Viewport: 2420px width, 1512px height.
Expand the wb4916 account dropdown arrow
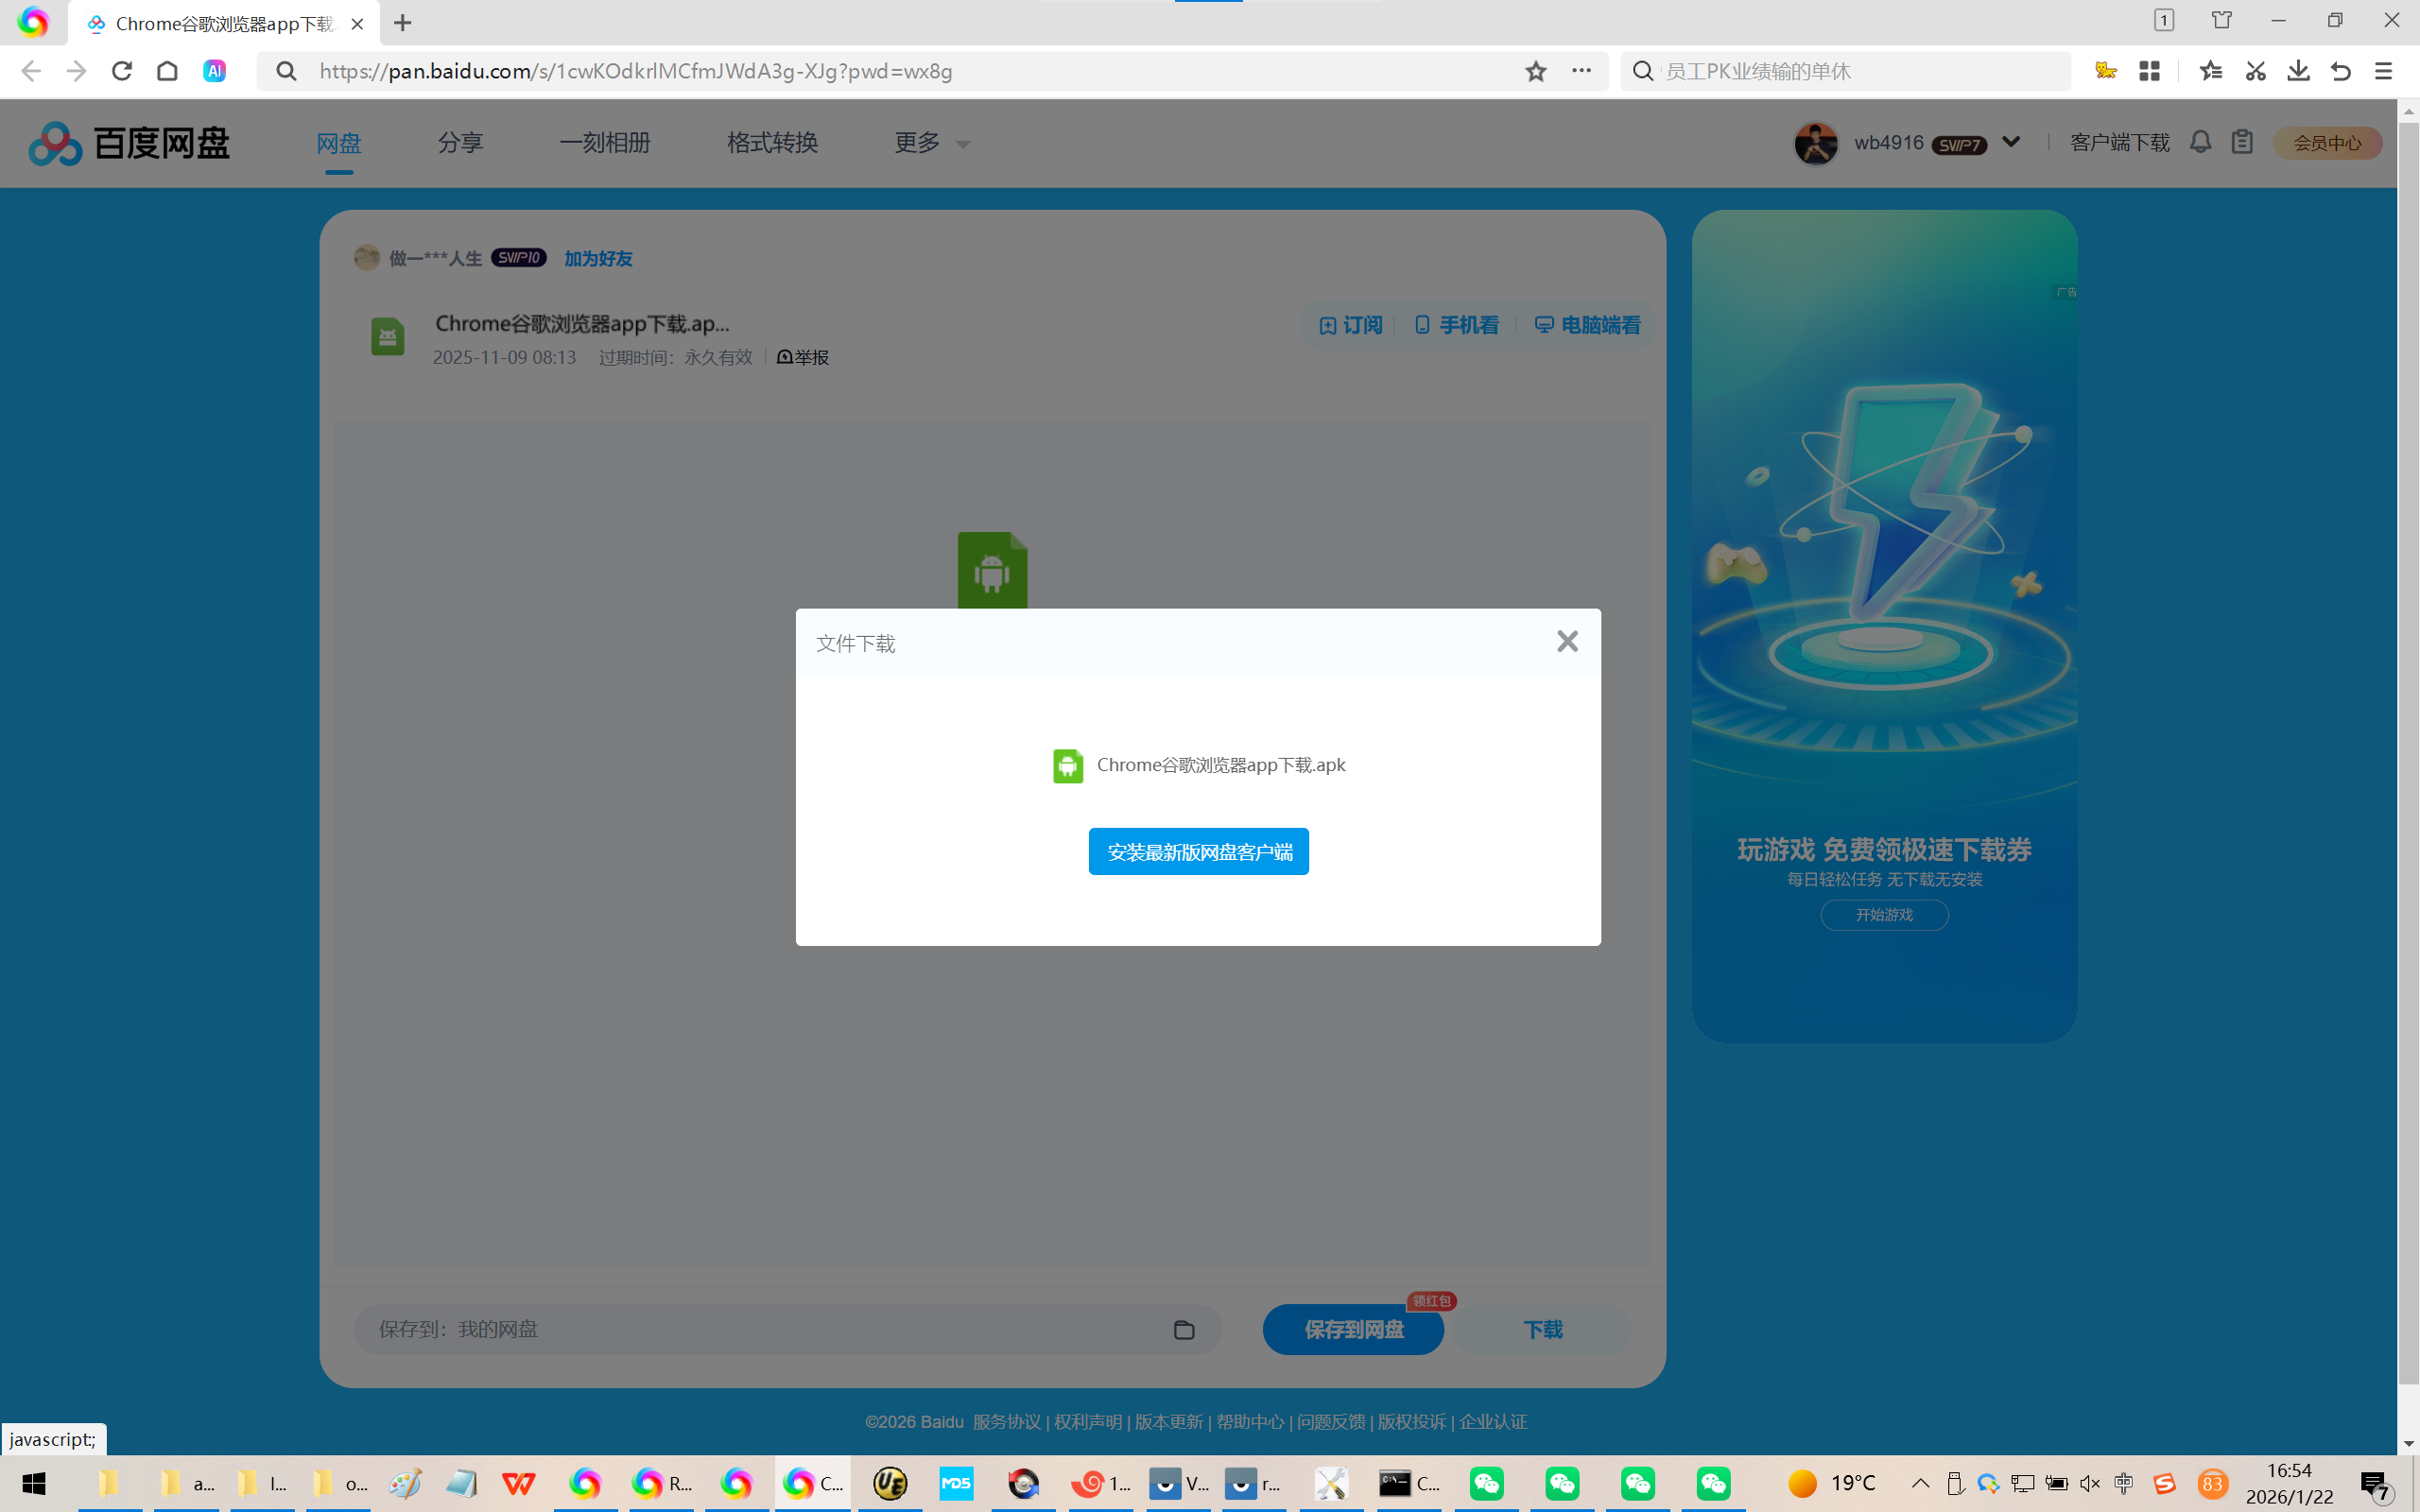pos(2011,142)
